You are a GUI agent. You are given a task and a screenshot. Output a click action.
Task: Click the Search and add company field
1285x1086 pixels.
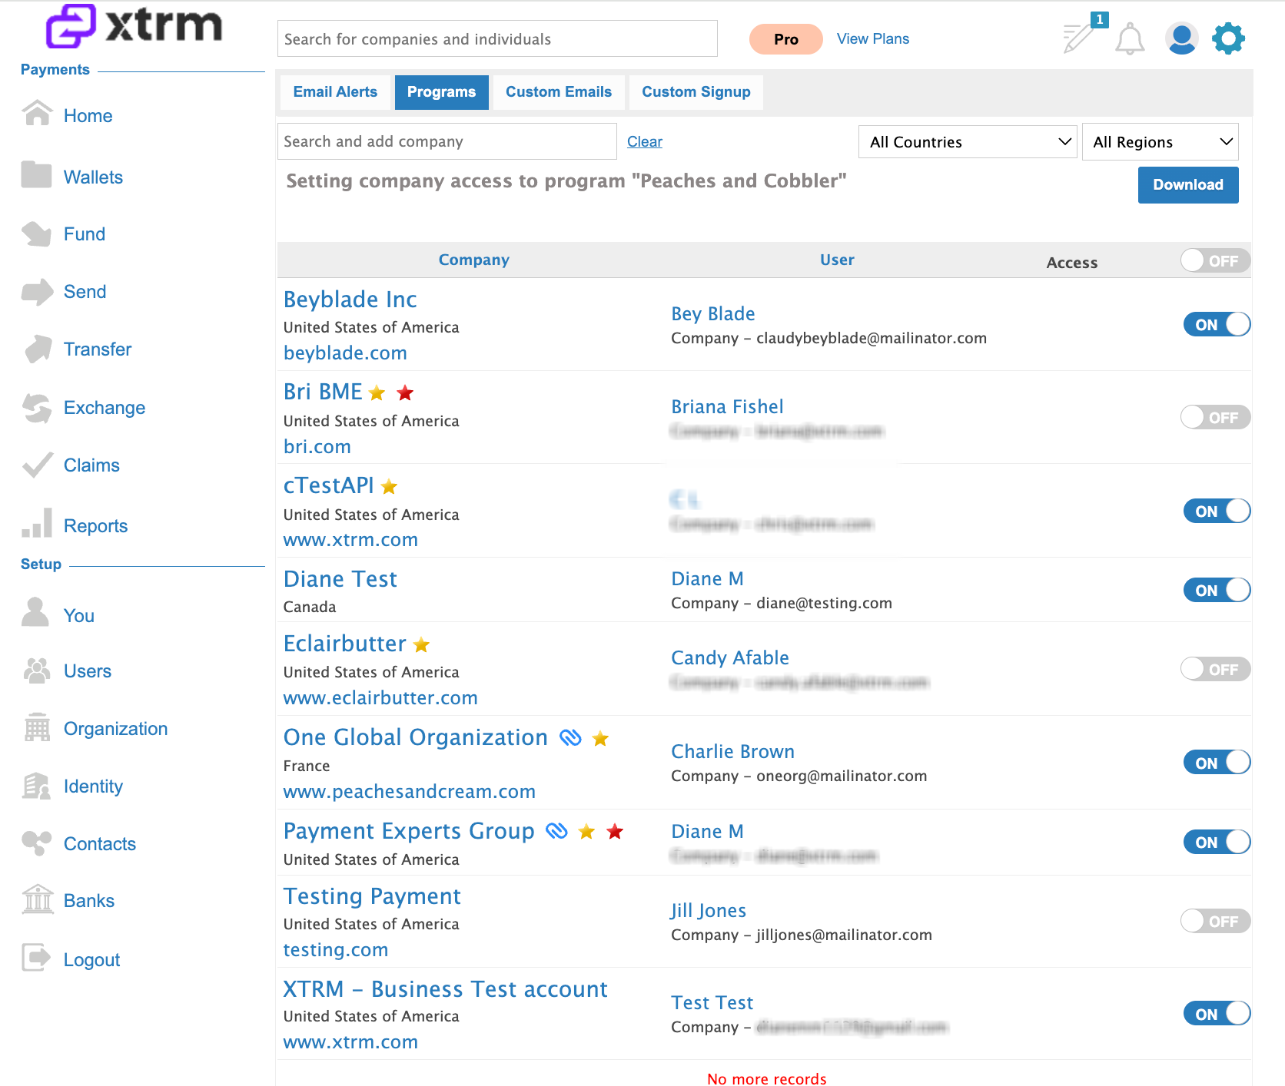tap(446, 142)
